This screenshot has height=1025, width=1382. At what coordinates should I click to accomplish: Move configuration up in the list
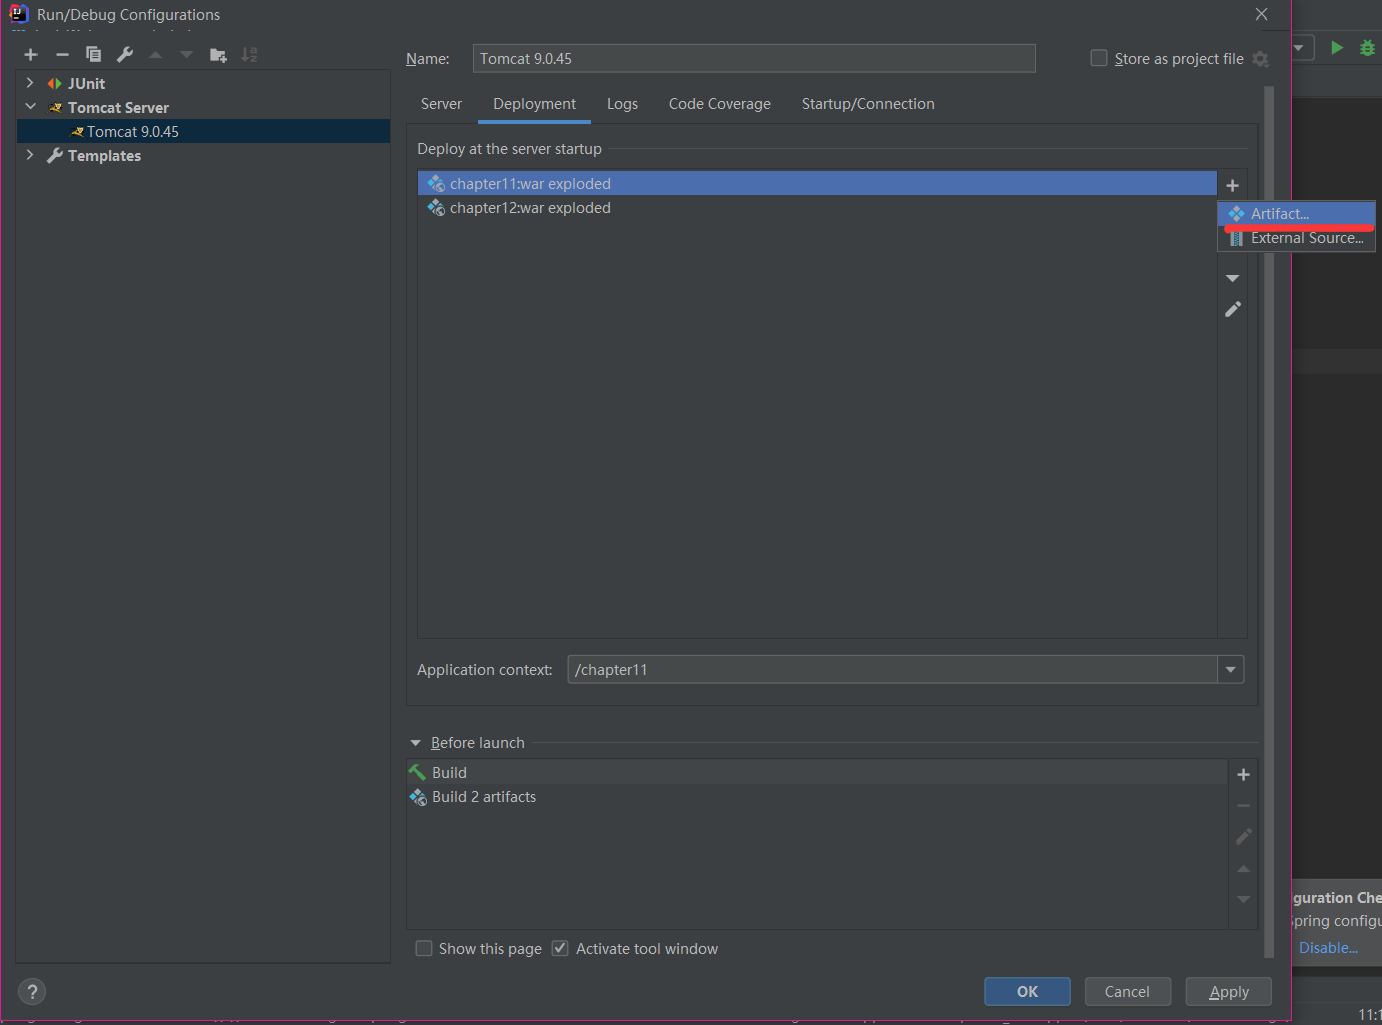[155, 55]
